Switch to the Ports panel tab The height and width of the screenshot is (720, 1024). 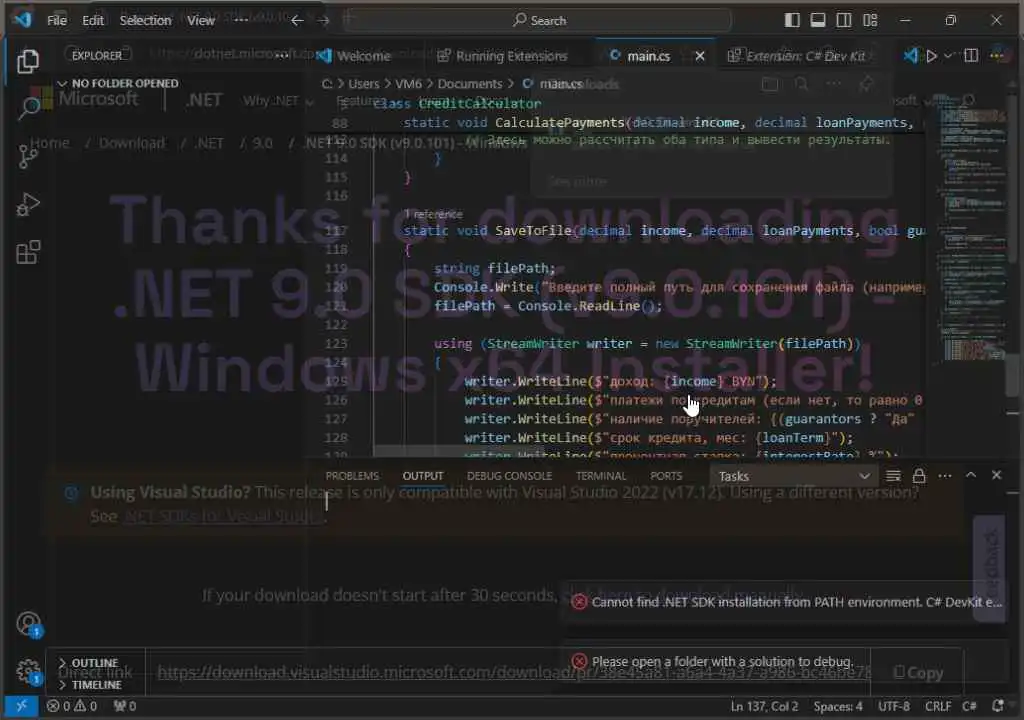666,476
